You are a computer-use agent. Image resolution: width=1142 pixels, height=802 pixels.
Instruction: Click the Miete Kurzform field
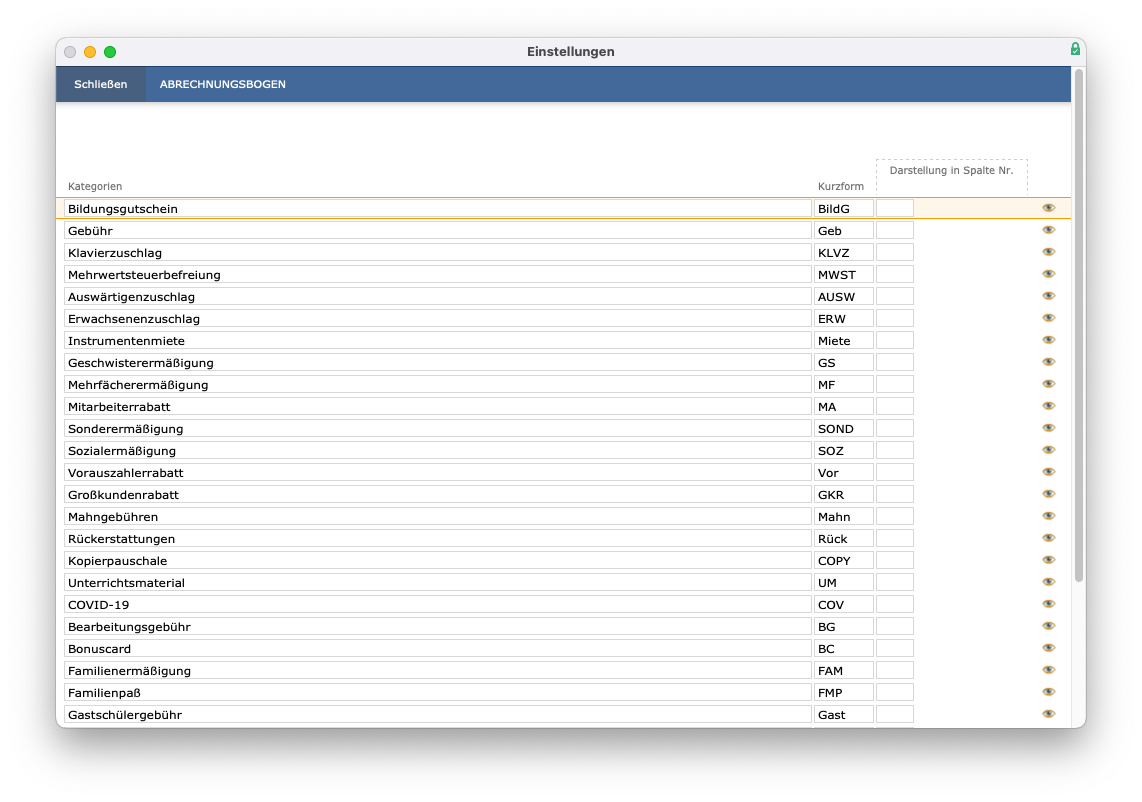[x=843, y=341]
